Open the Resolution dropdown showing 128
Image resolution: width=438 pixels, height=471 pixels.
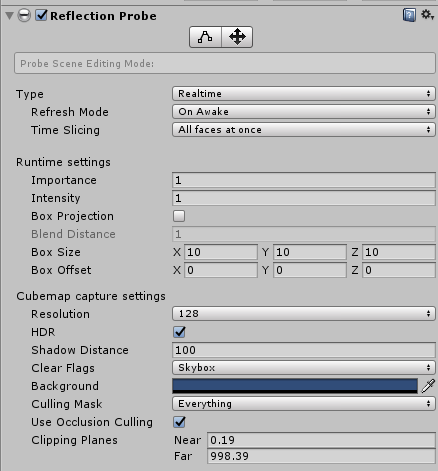pos(304,314)
